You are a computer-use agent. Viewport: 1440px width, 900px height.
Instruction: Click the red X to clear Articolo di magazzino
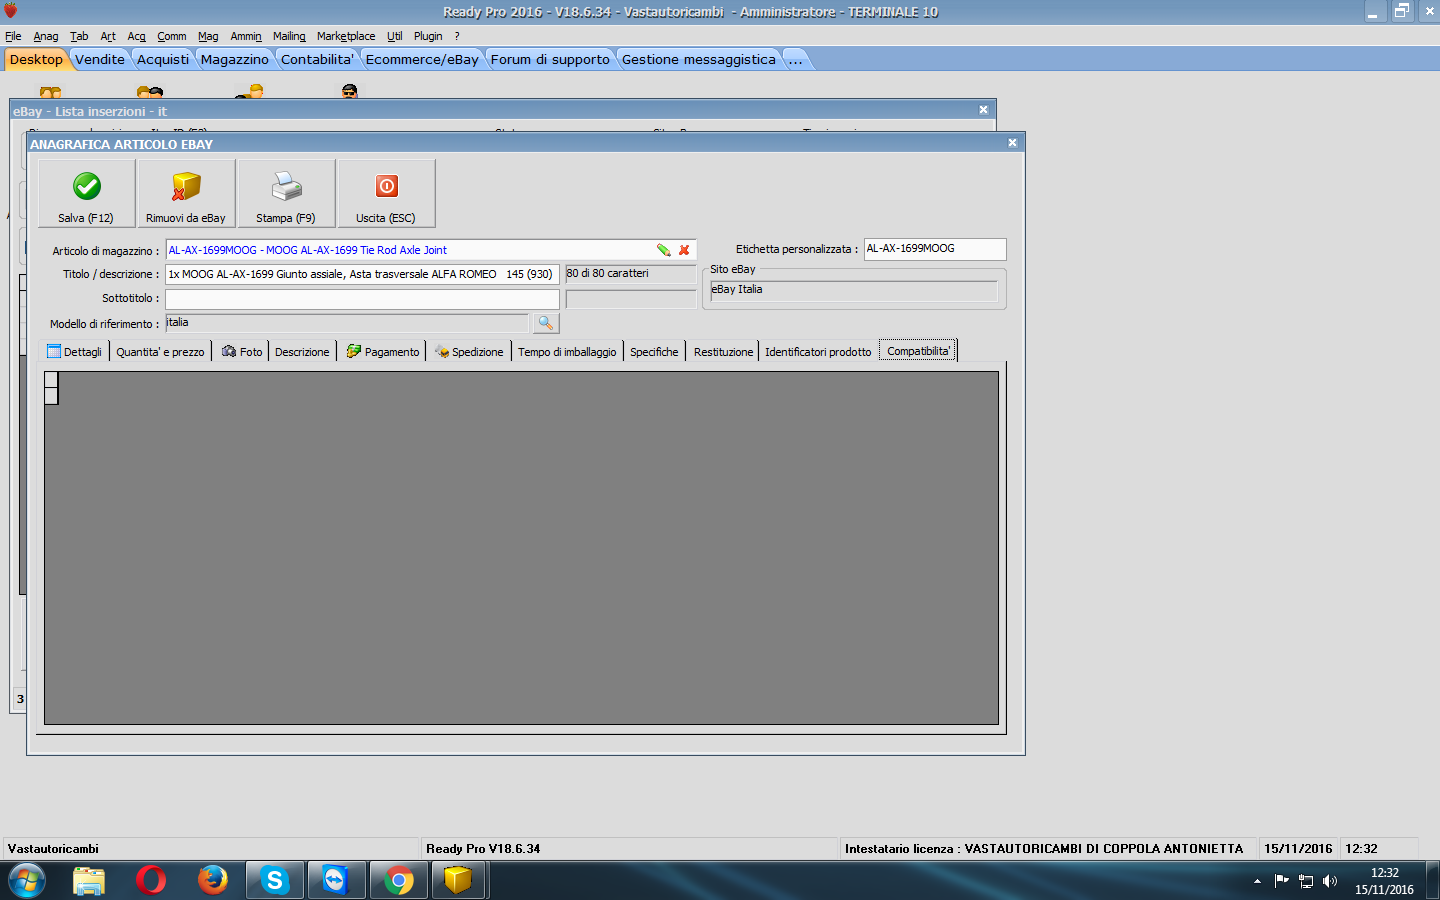point(684,250)
